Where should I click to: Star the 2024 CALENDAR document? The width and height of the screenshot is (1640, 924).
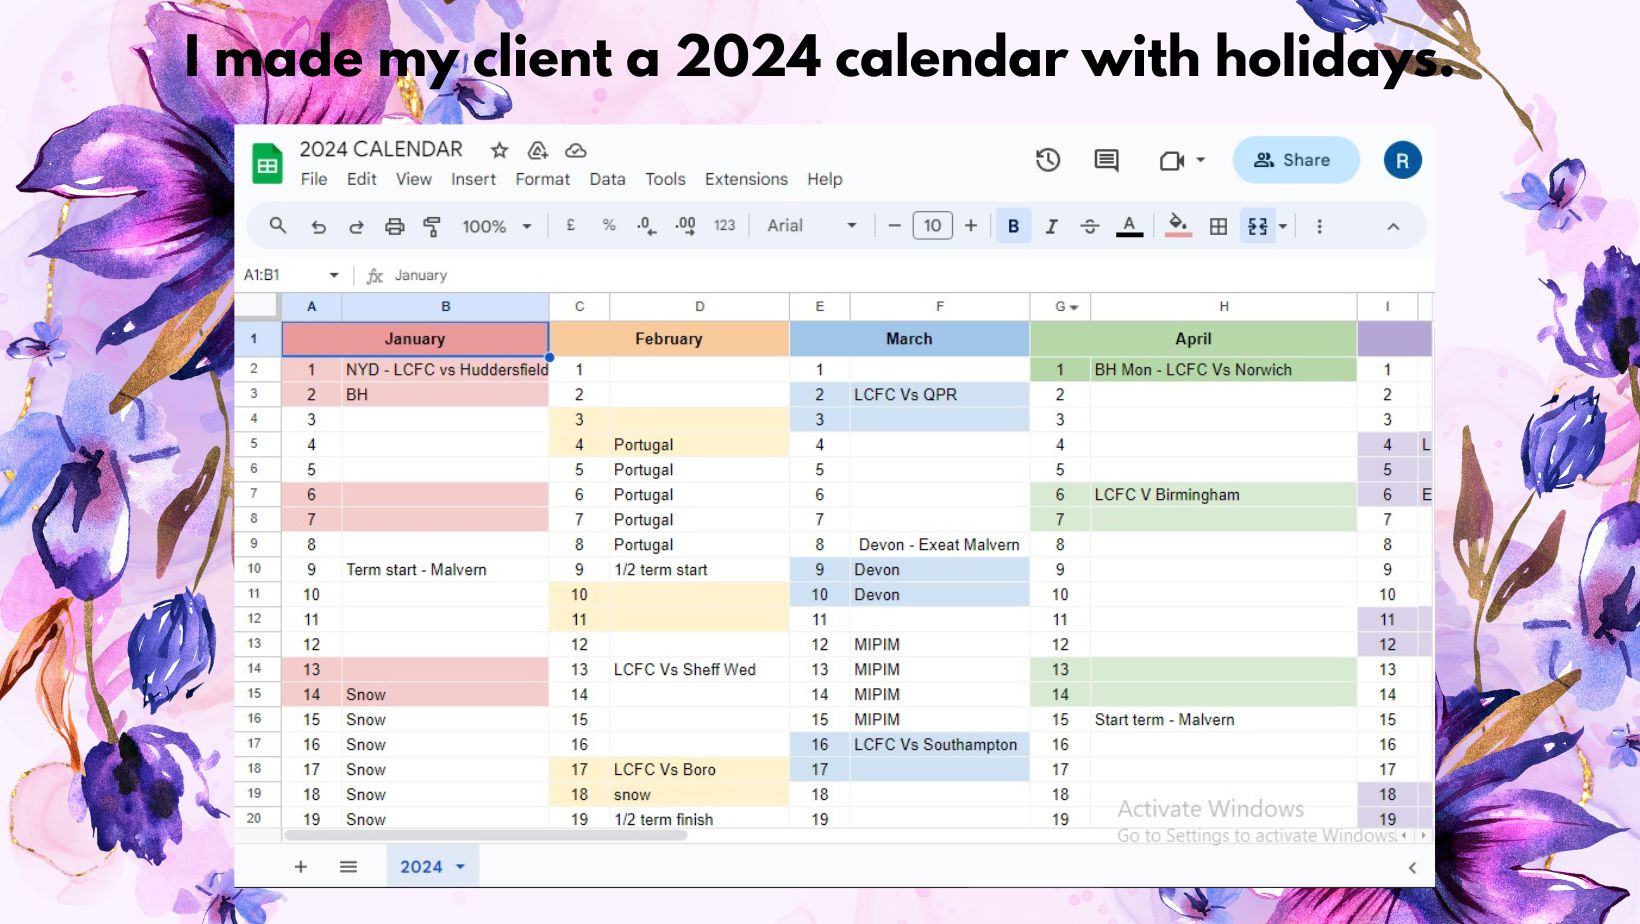point(499,150)
